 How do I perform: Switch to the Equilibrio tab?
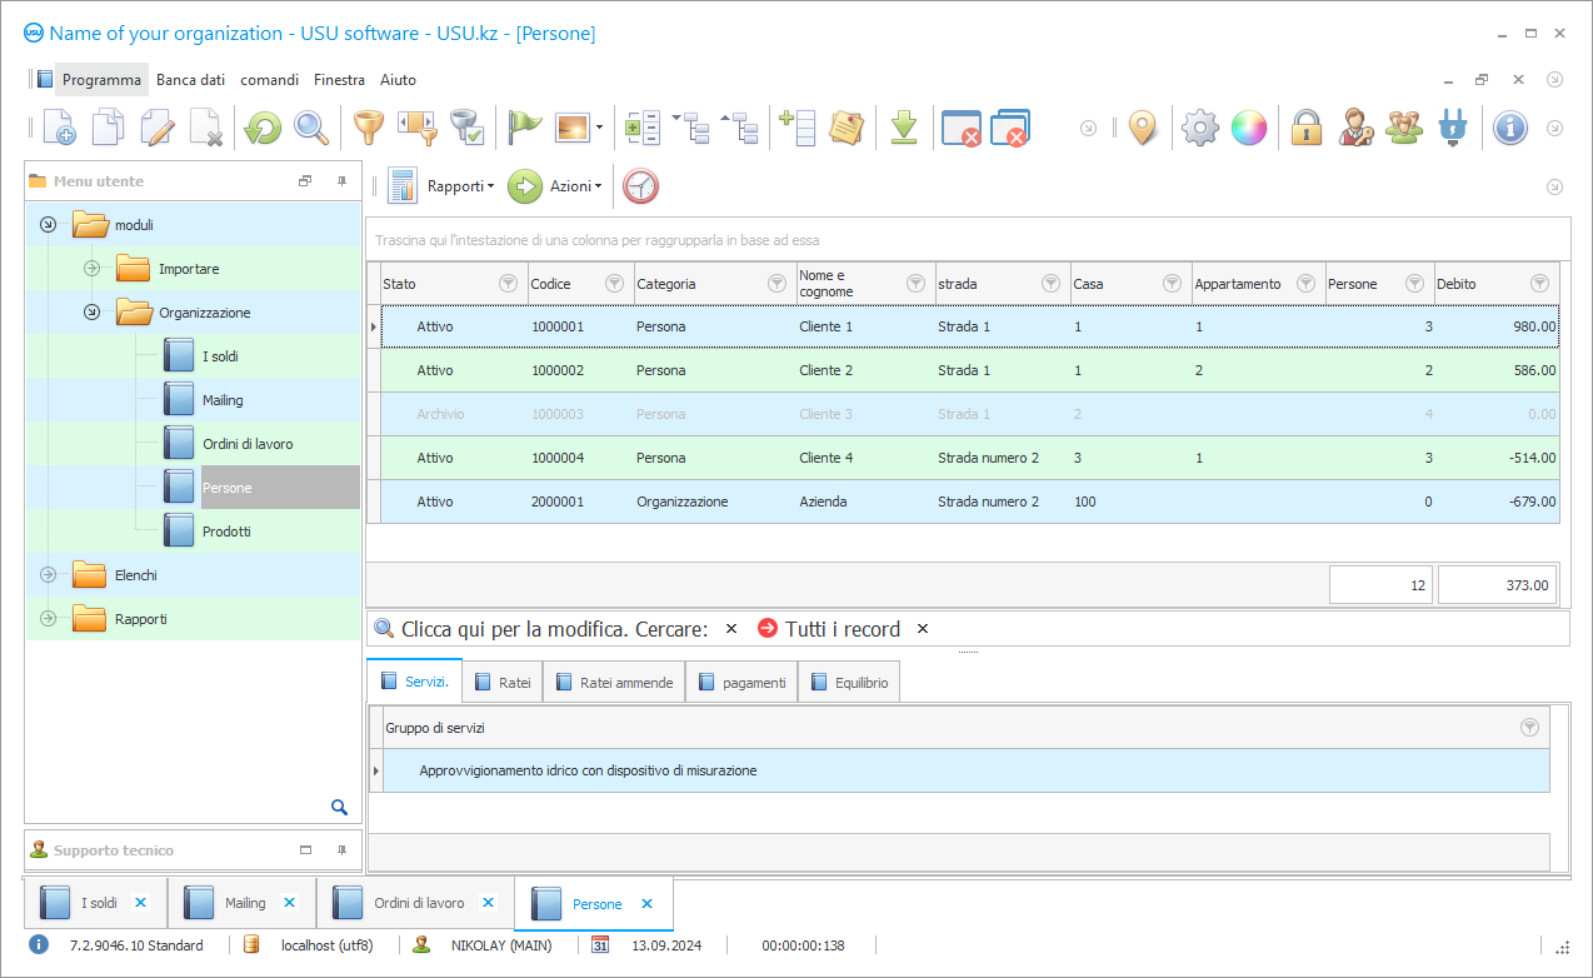(850, 682)
